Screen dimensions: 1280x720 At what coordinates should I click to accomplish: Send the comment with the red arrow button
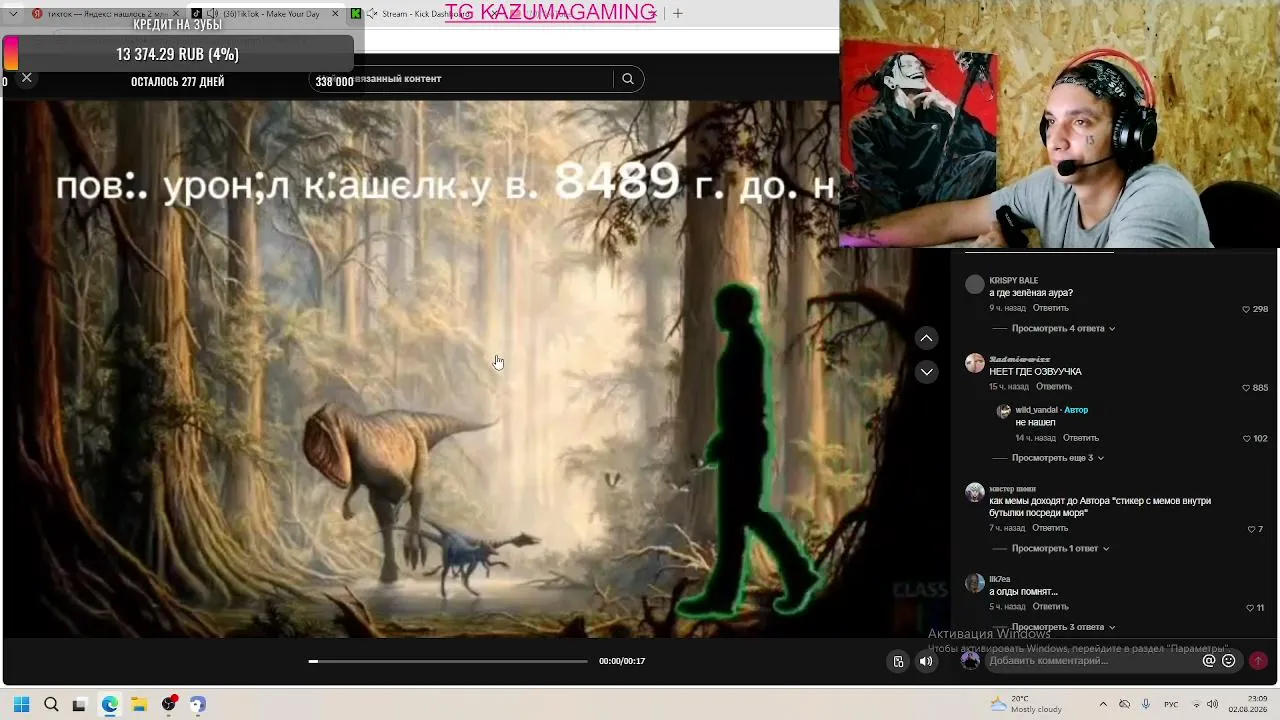click(x=1258, y=661)
